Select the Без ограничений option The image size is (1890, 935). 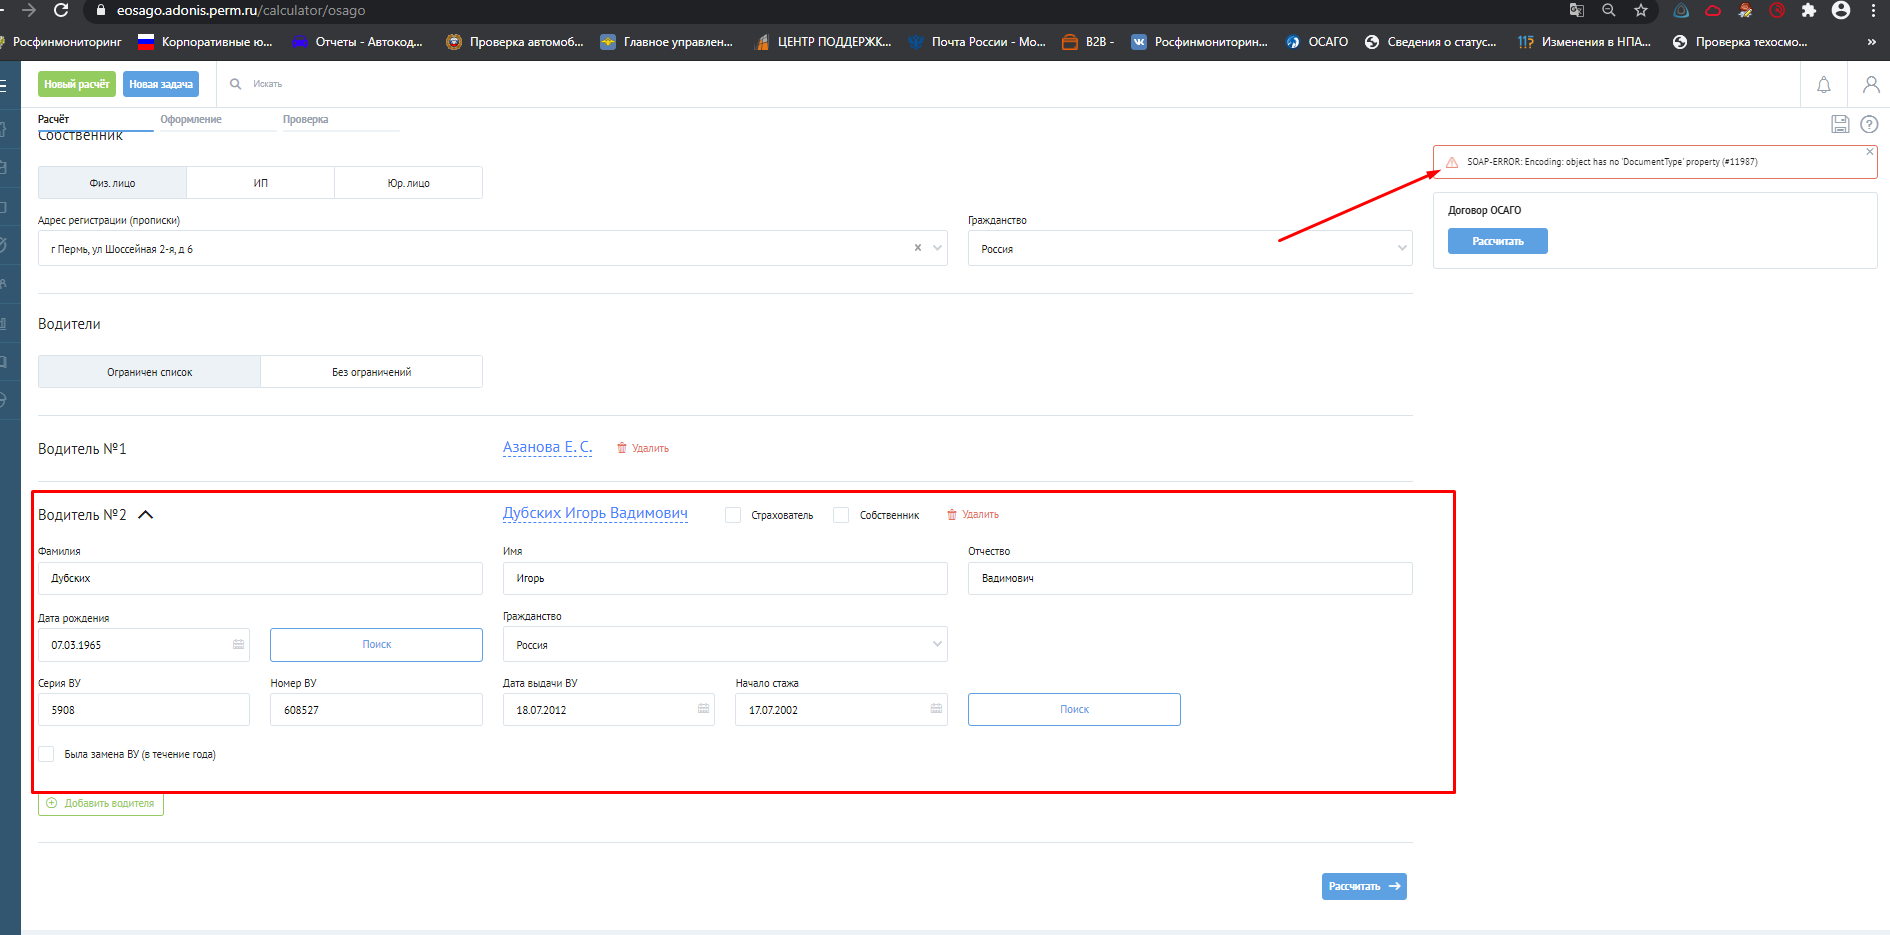[x=371, y=372]
